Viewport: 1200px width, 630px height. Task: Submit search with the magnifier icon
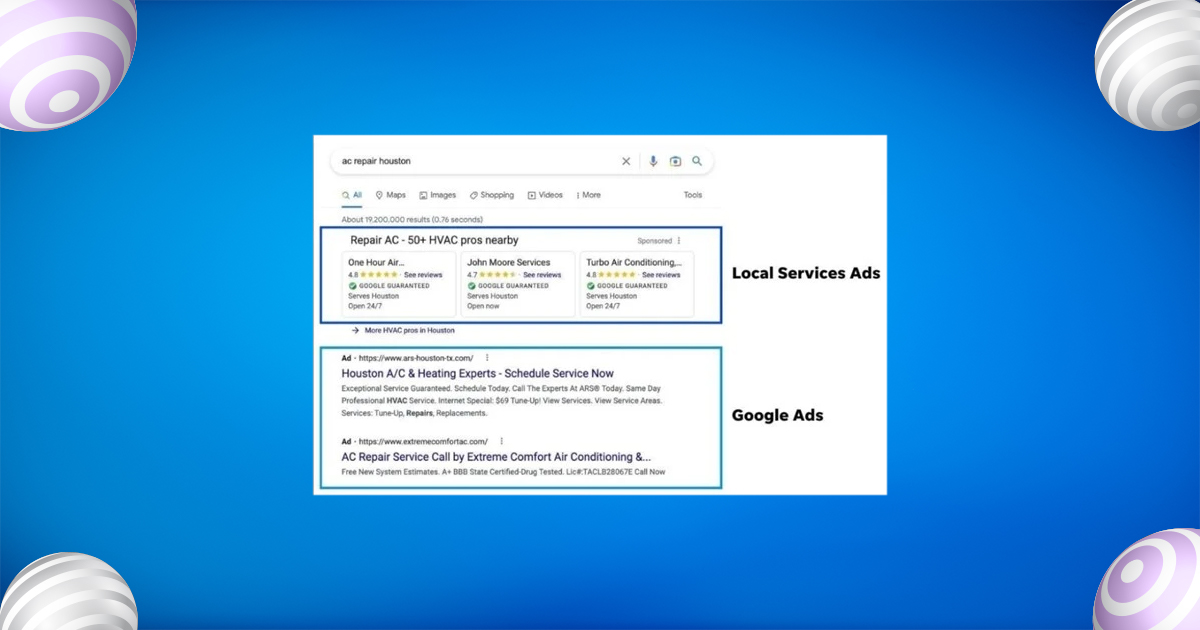click(x=697, y=161)
